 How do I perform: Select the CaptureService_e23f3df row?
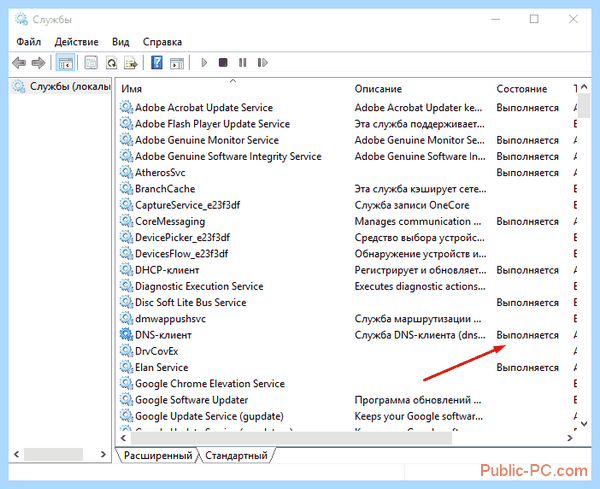pyautogui.click(x=346, y=205)
